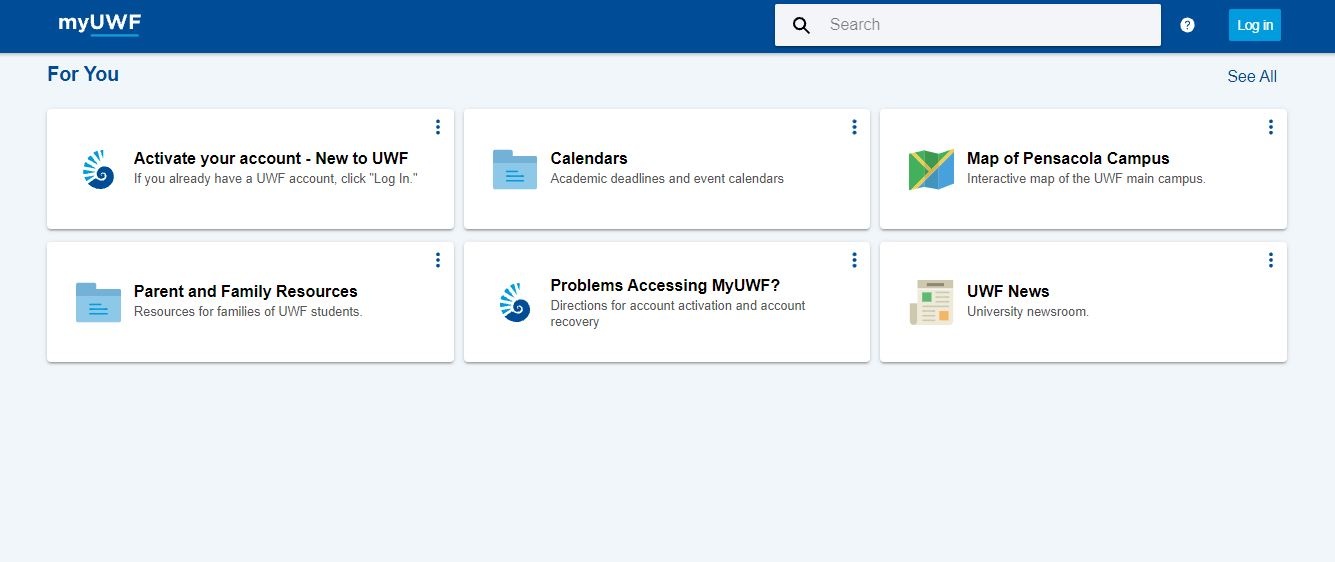Click the nautilus icon on Activate your account card

coord(98,169)
